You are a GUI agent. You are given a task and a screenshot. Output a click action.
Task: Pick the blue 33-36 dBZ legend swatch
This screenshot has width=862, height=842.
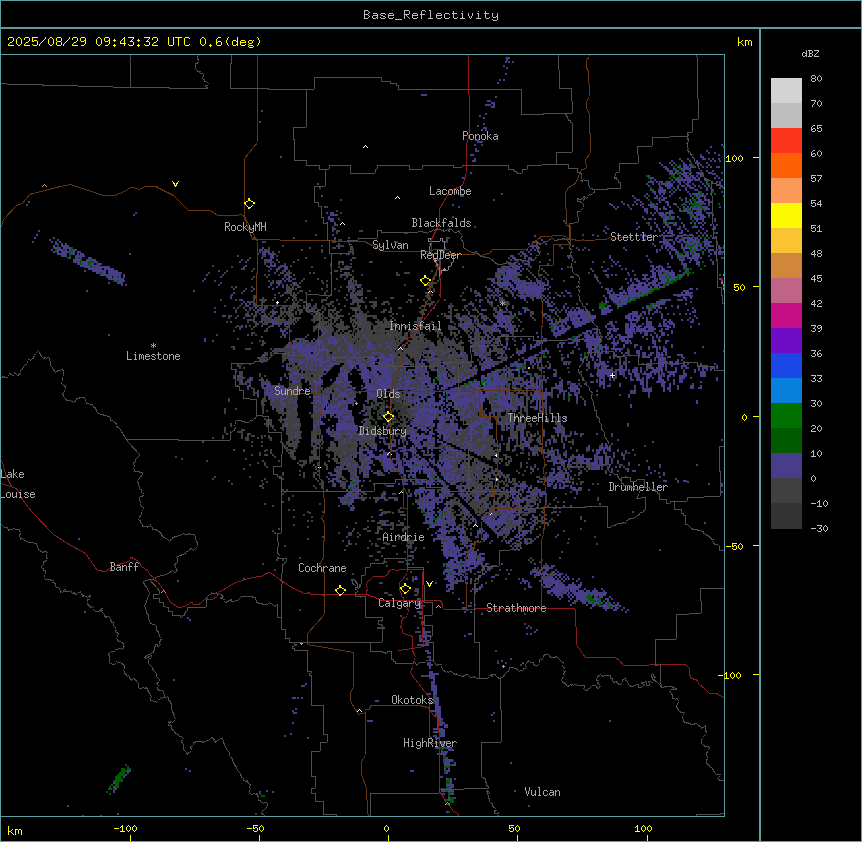click(786, 365)
